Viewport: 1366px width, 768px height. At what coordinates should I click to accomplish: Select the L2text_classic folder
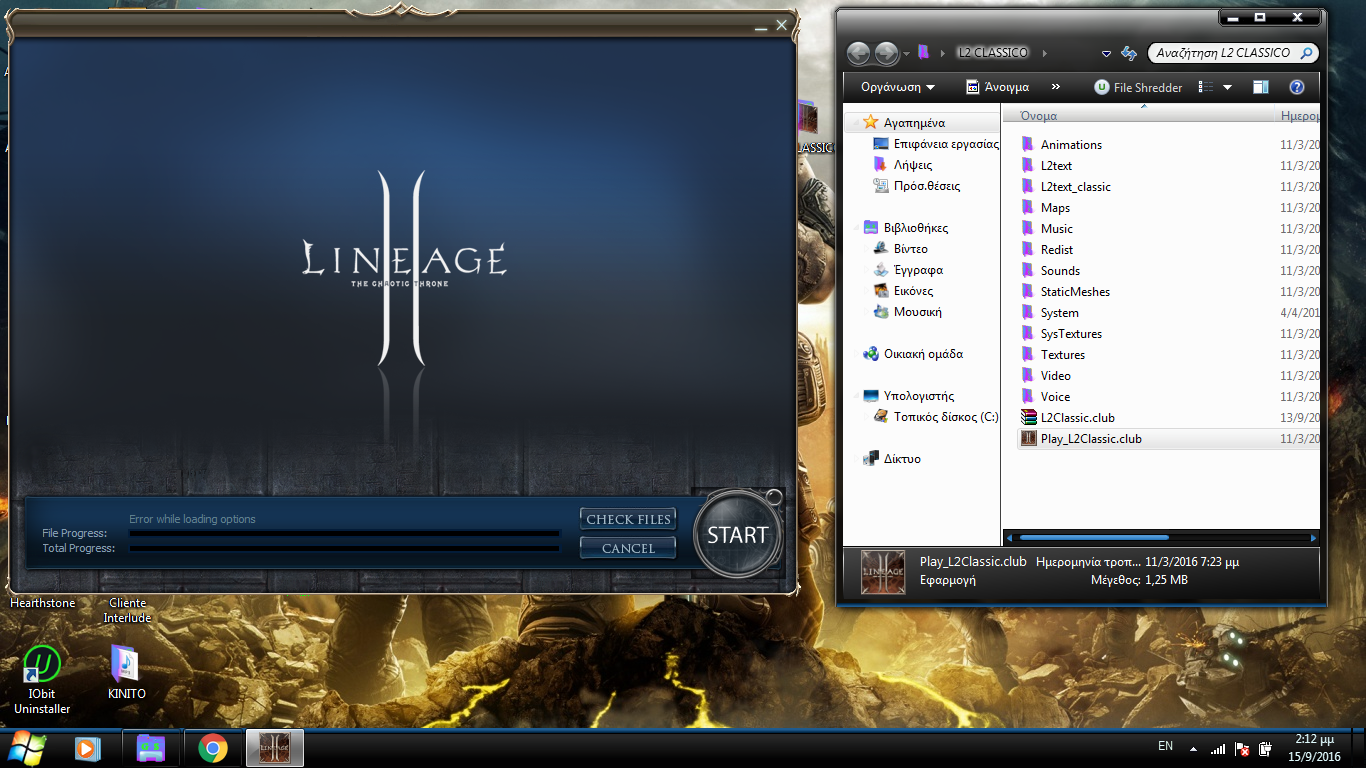tap(1075, 186)
